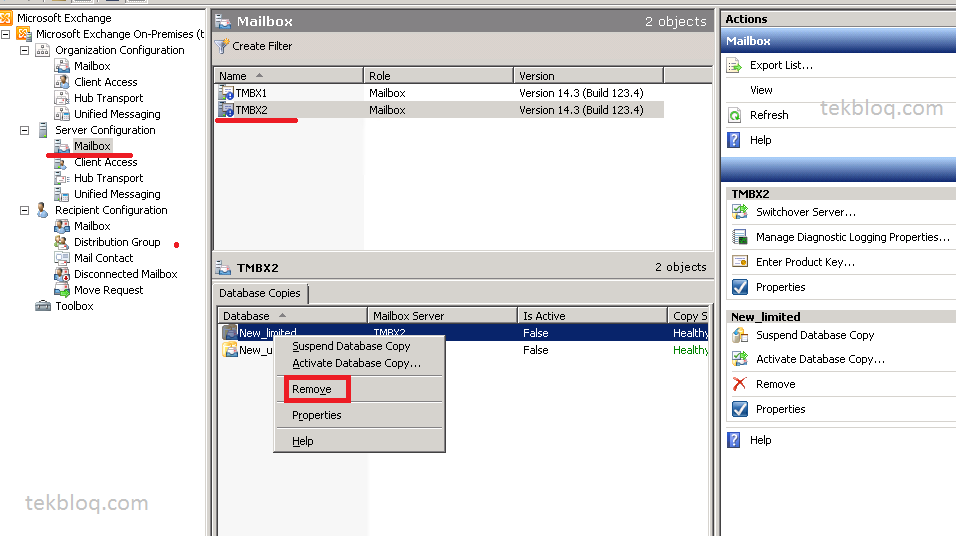Screen dimensions: 956x536
Task: Click the Microsoft Exchange root icon
Action: pyautogui.click(x=6, y=18)
